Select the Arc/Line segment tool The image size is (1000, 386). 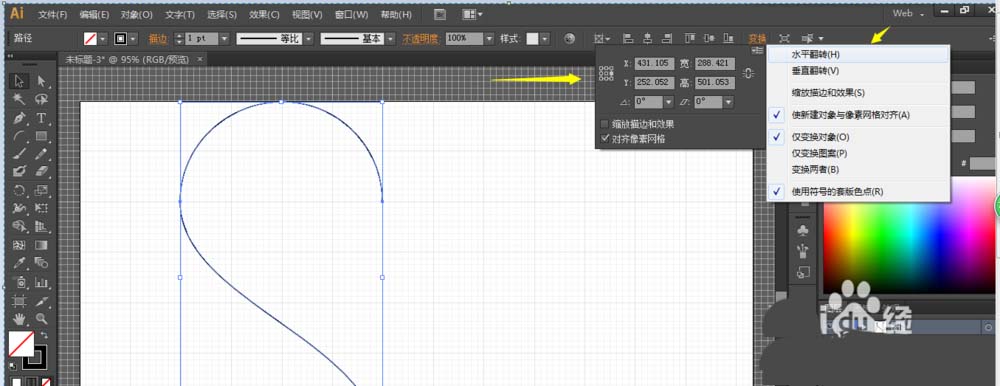point(20,136)
